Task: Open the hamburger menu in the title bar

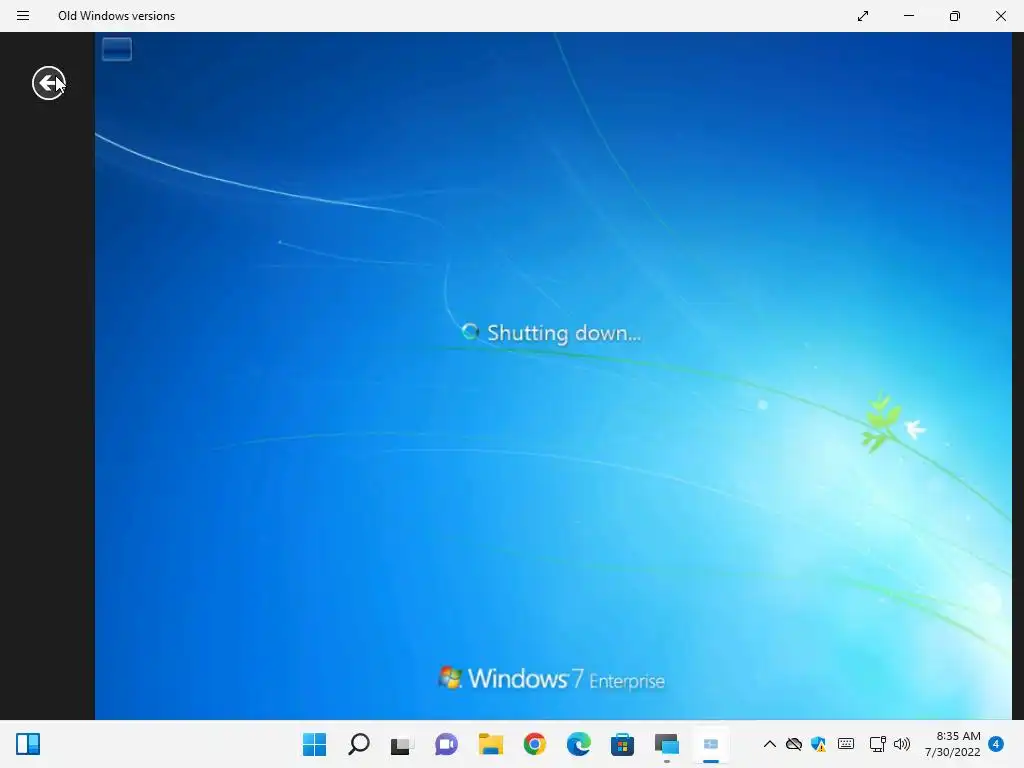Action: coord(23,16)
